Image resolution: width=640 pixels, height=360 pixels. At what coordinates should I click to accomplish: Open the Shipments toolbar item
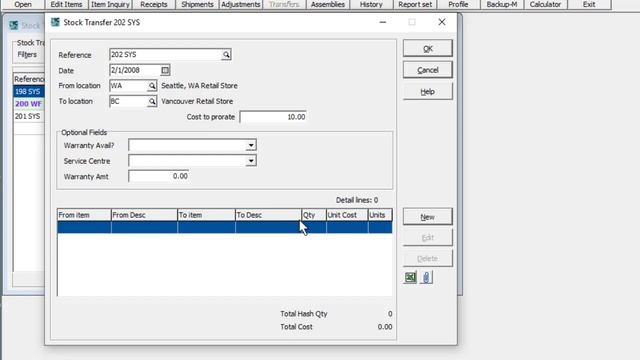tap(197, 4)
